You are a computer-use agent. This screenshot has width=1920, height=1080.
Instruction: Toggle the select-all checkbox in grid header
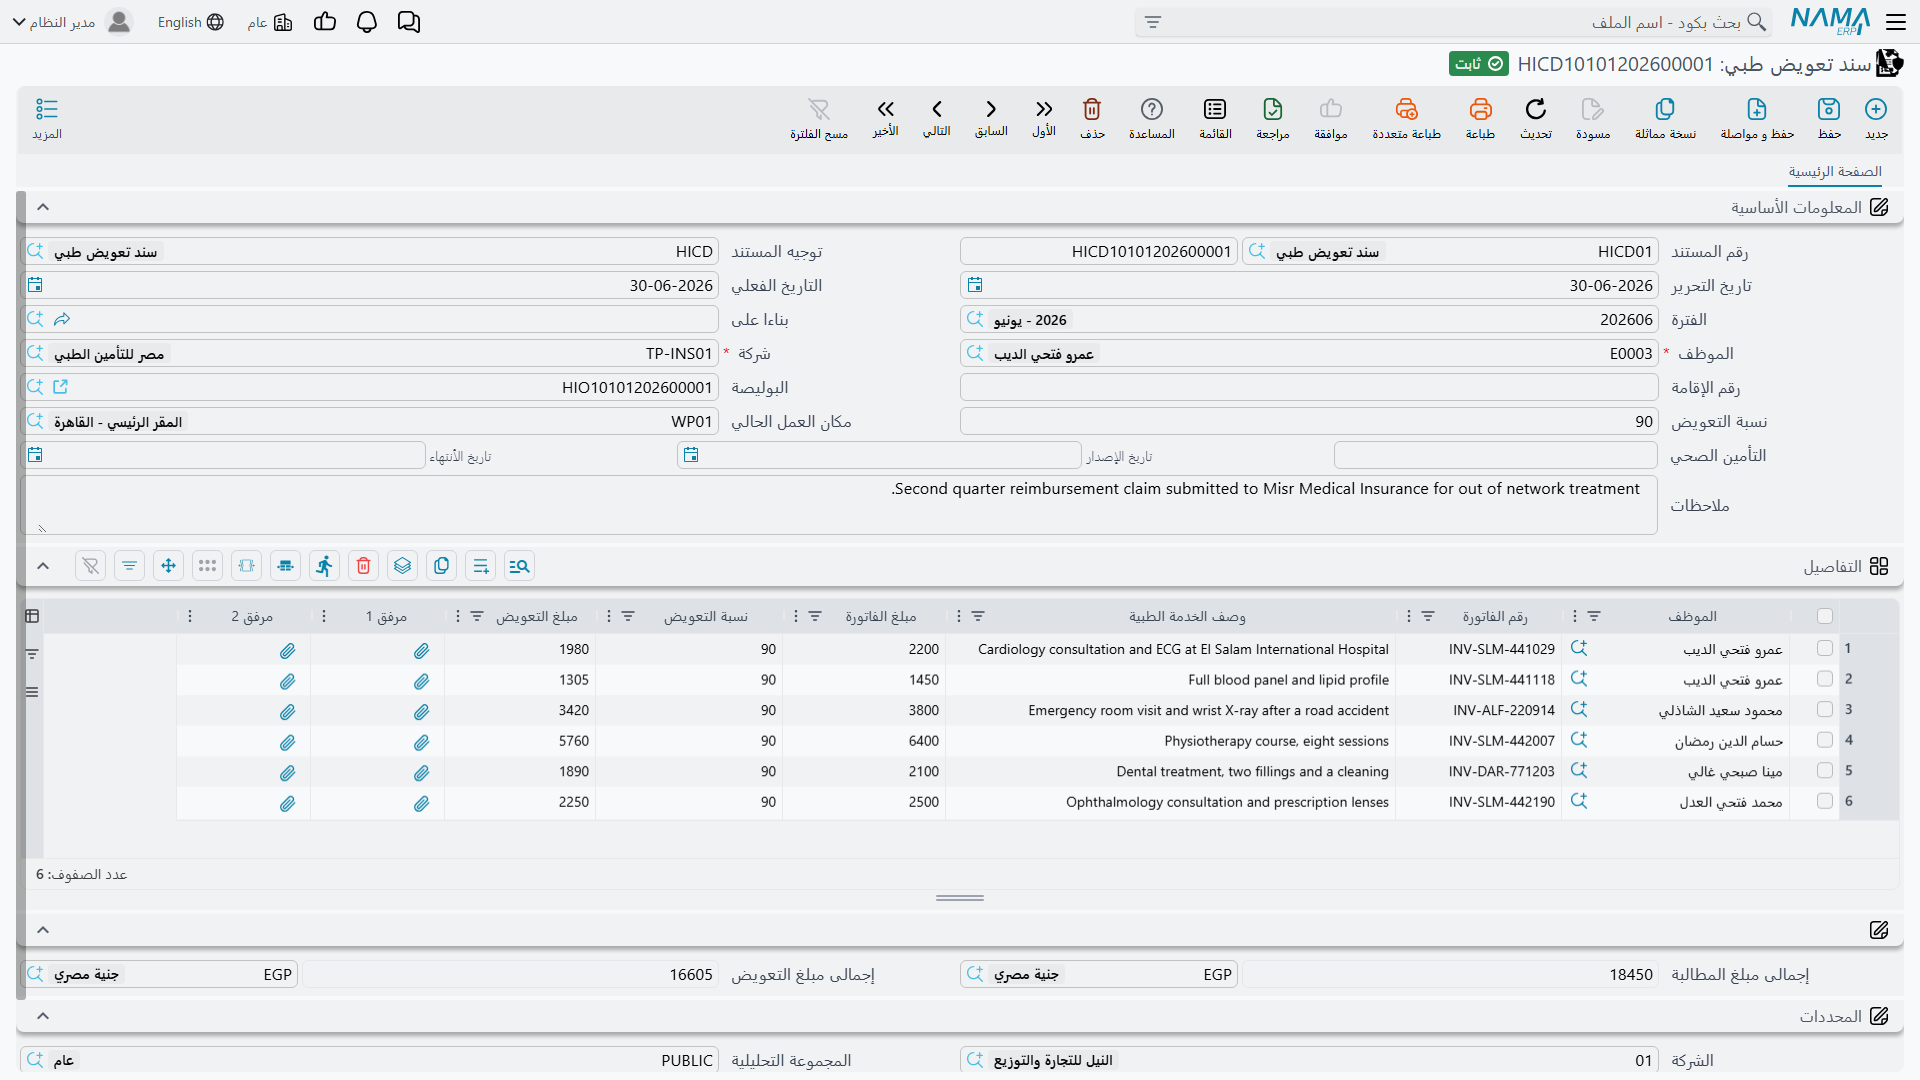pyautogui.click(x=1825, y=617)
